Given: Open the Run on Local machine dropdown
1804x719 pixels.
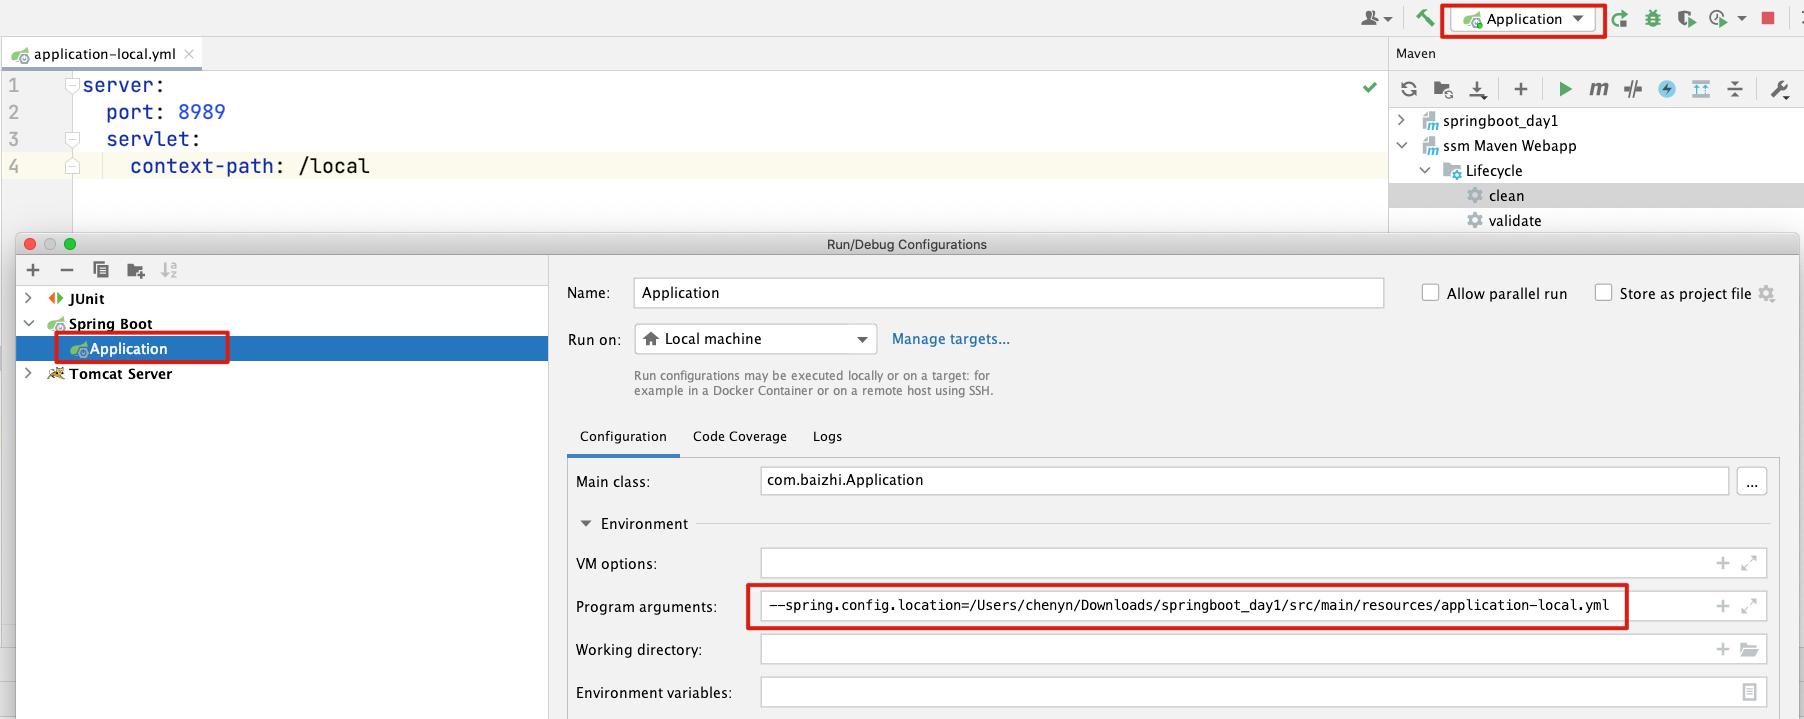Looking at the screenshot, I should 755,339.
